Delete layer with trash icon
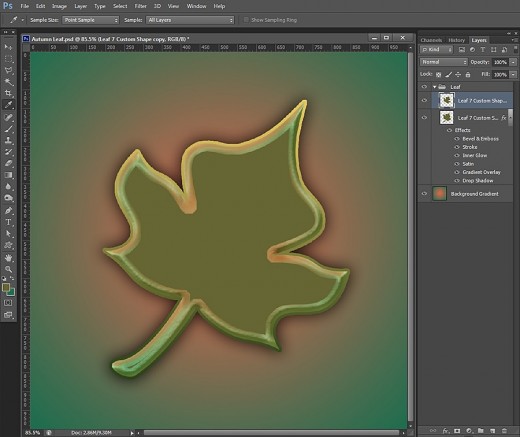 504,431
